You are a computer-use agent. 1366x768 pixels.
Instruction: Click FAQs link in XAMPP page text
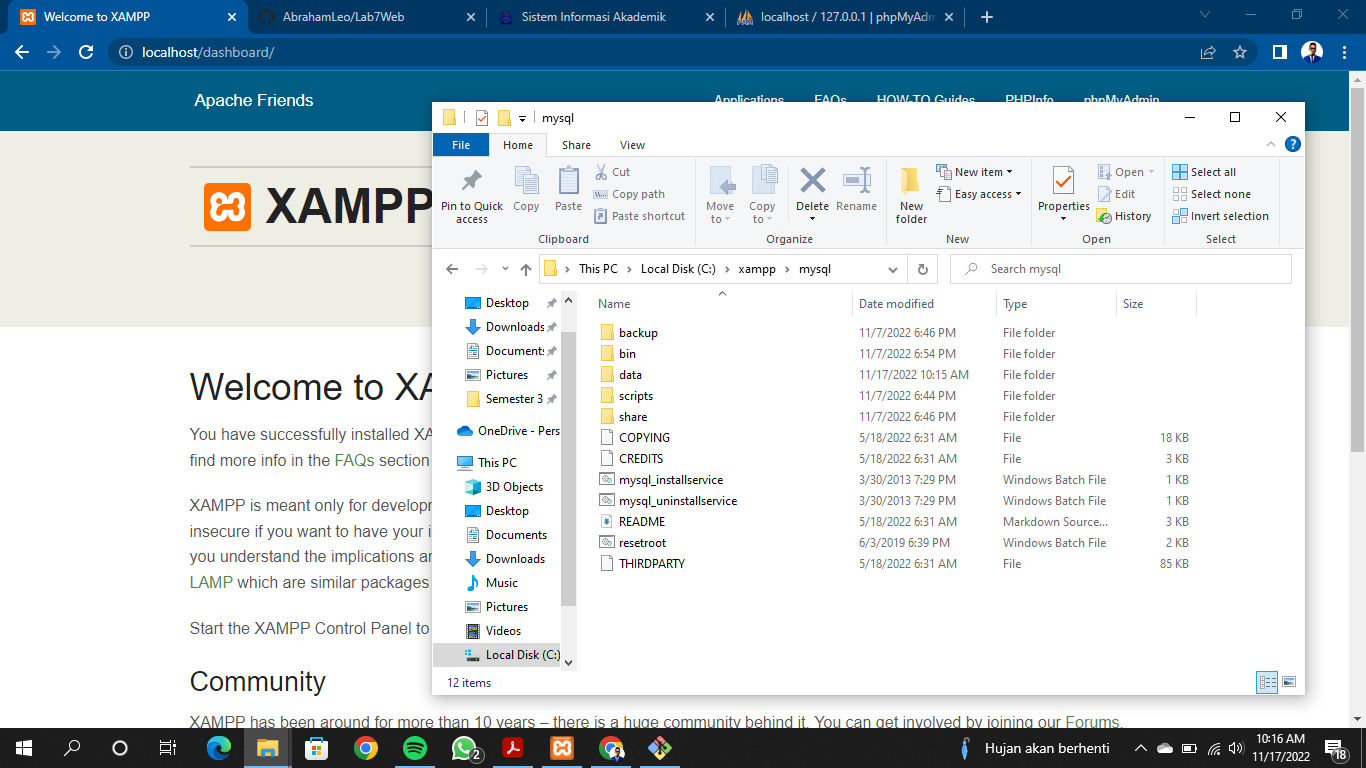355,460
